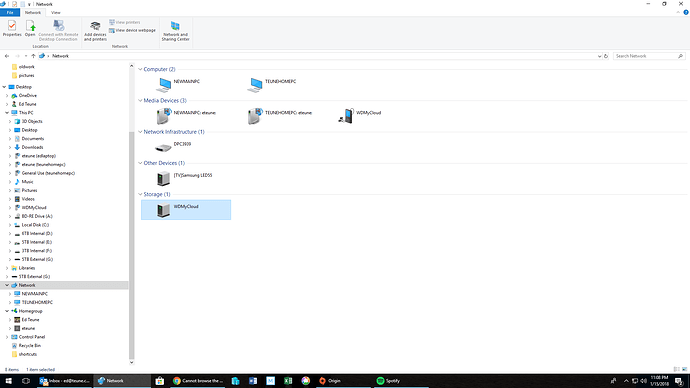Select the DPC3939 network infrastructure device
The width and height of the screenshot is (690, 388).
pyautogui.click(x=163, y=147)
